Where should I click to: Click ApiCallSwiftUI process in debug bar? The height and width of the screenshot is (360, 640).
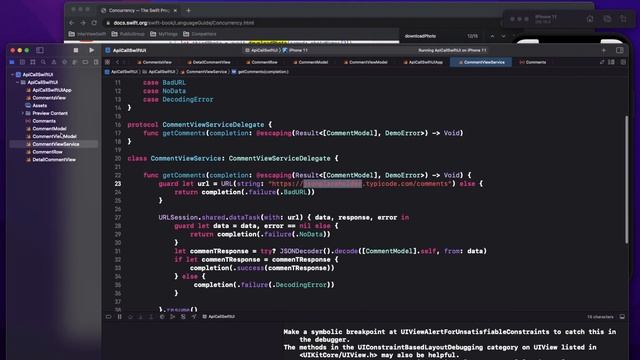click(x=219, y=317)
